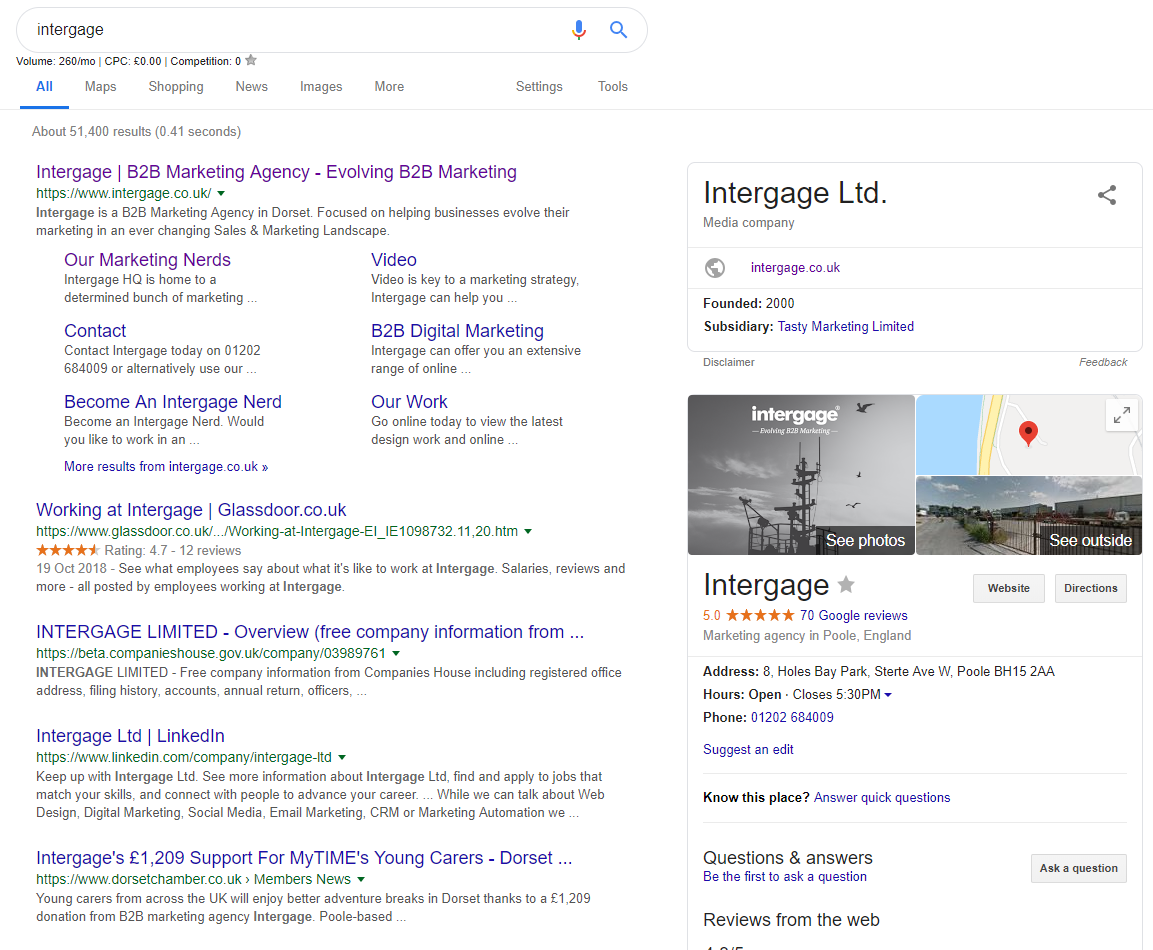This screenshot has height=950, width=1153.
Task: Open the B2B Digital Marketing sitelink
Action: tap(457, 331)
